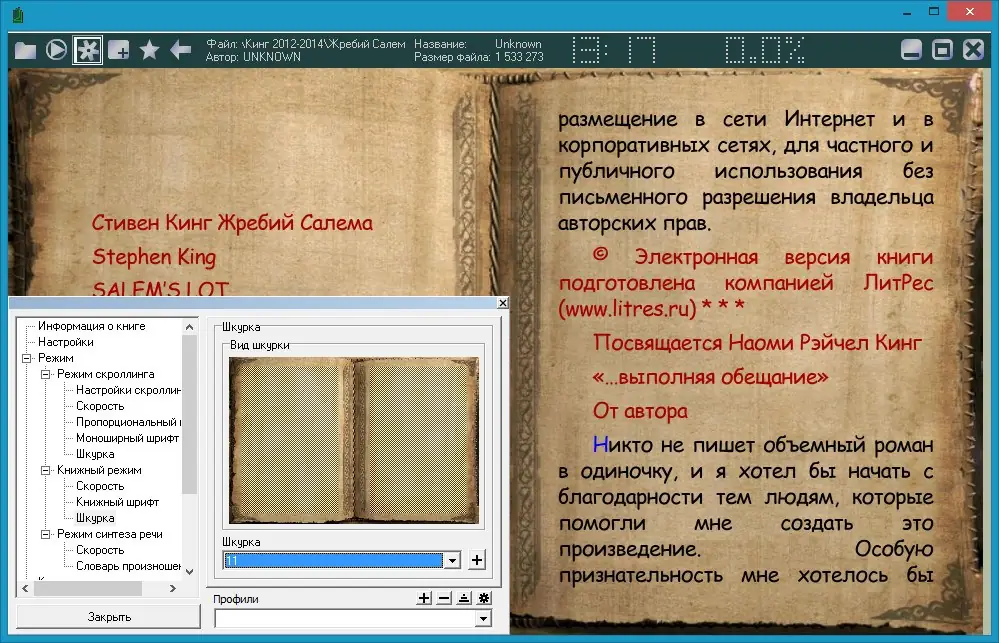Collapse the Книжный режим node

pos(46,470)
